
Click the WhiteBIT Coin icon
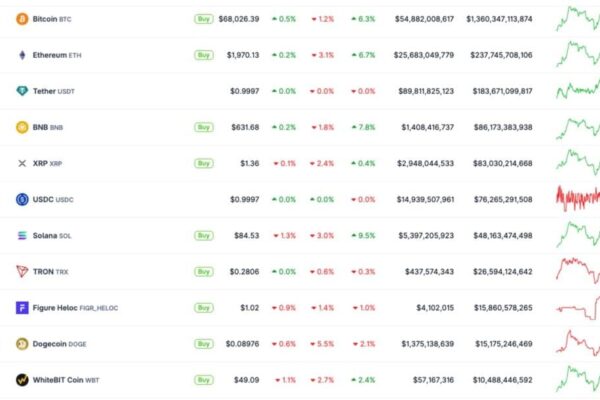pyautogui.click(x=22, y=380)
